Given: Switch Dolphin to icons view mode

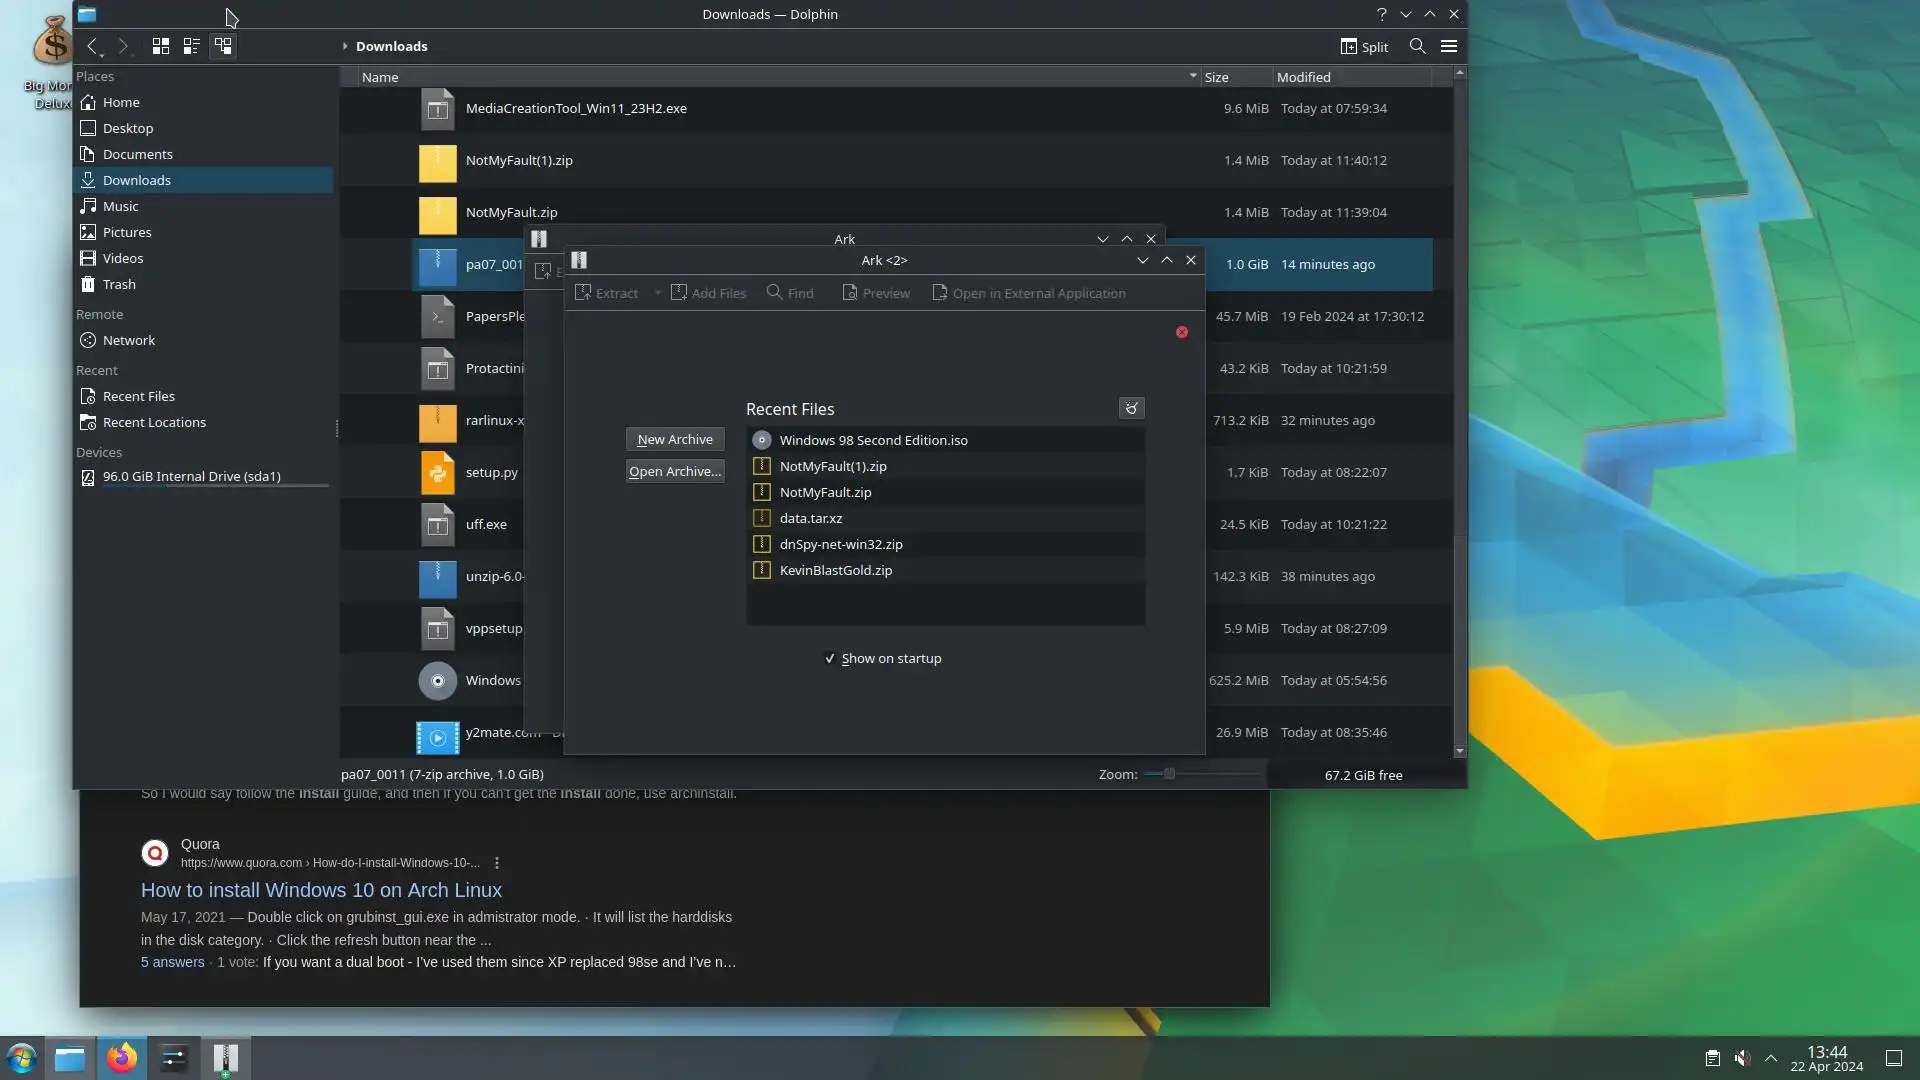Looking at the screenshot, I should click(x=160, y=46).
